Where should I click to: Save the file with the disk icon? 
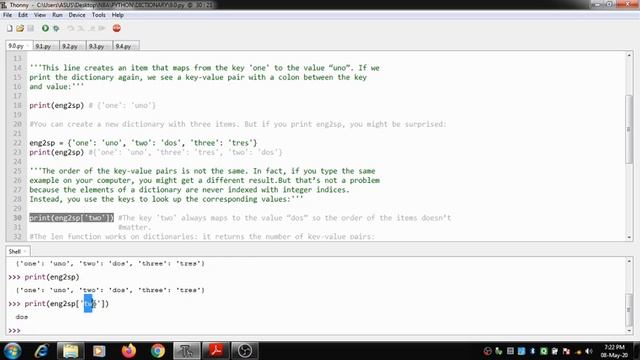tap(31, 28)
